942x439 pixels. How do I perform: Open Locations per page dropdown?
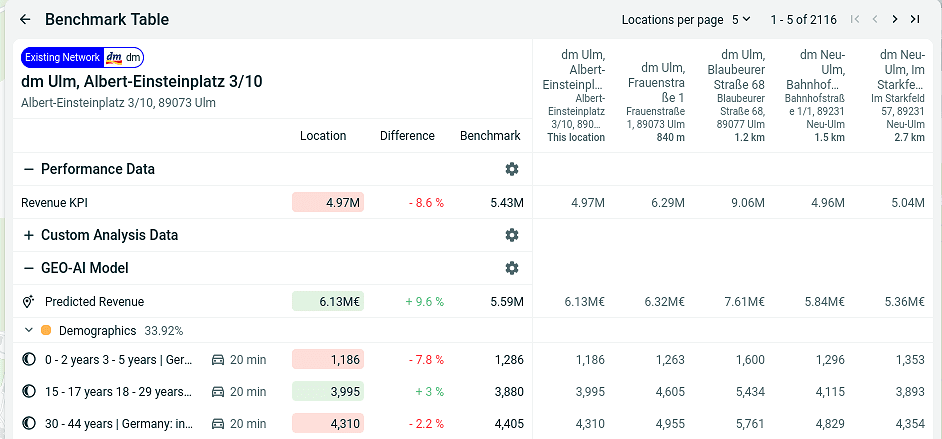point(741,19)
